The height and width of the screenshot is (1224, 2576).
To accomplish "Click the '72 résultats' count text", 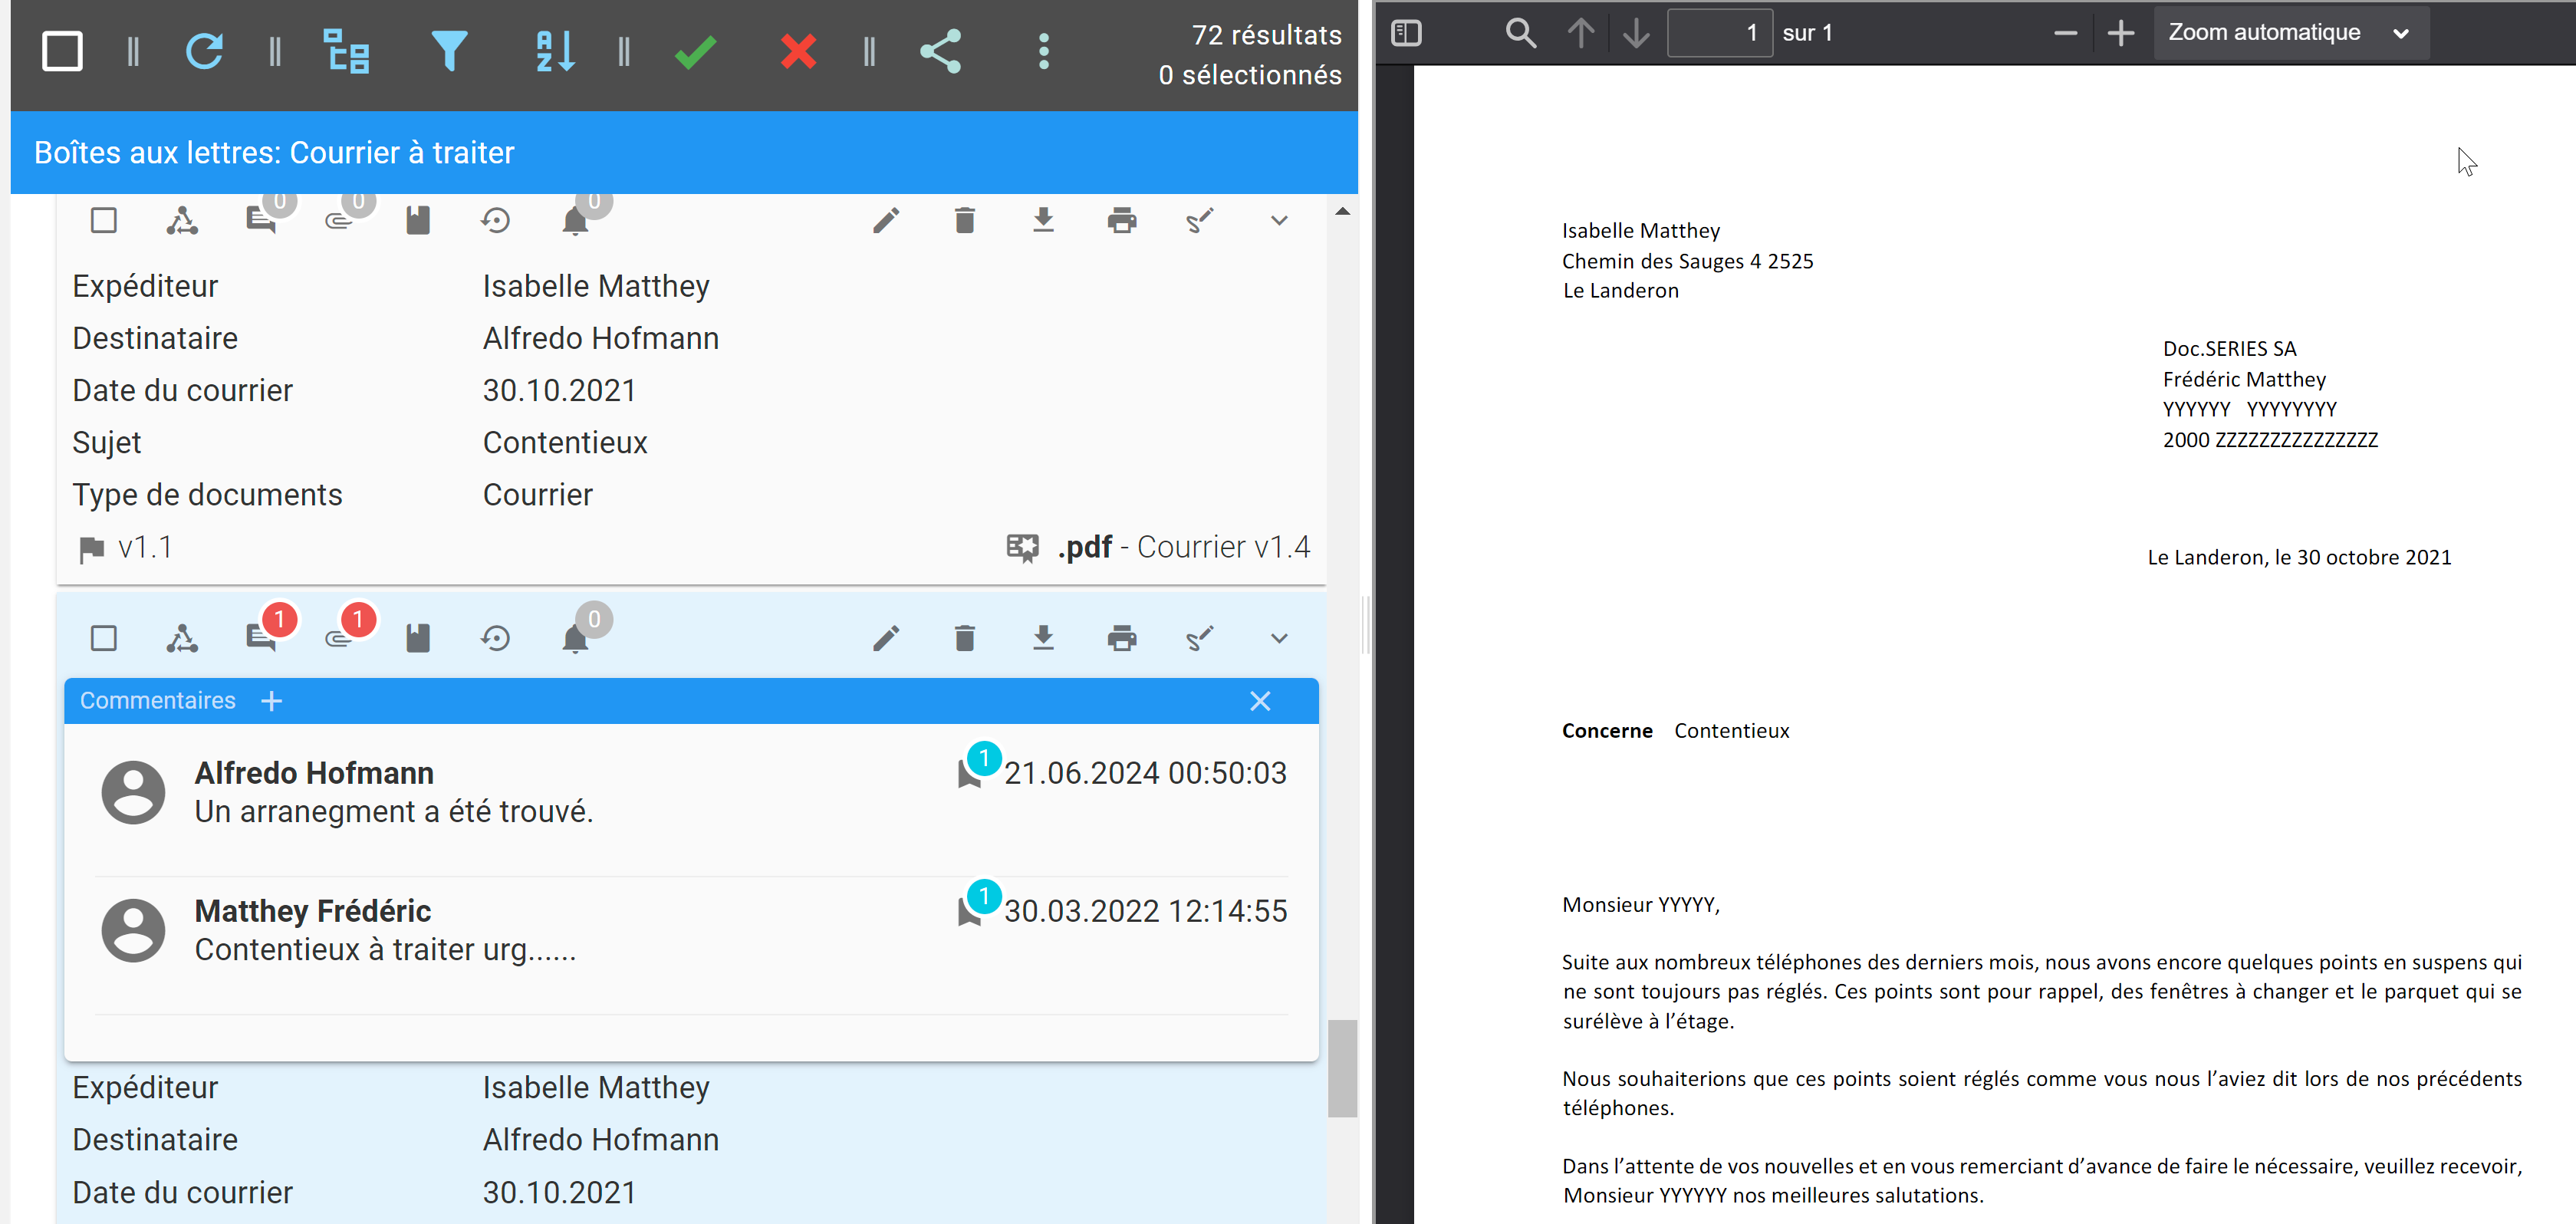I will click(x=1266, y=35).
